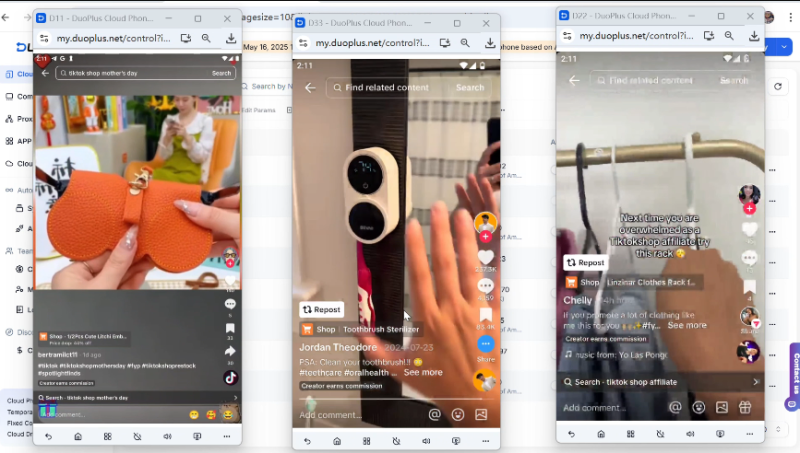Like the Toothbrush Sterilizer video in D33

pyautogui.click(x=486, y=258)
